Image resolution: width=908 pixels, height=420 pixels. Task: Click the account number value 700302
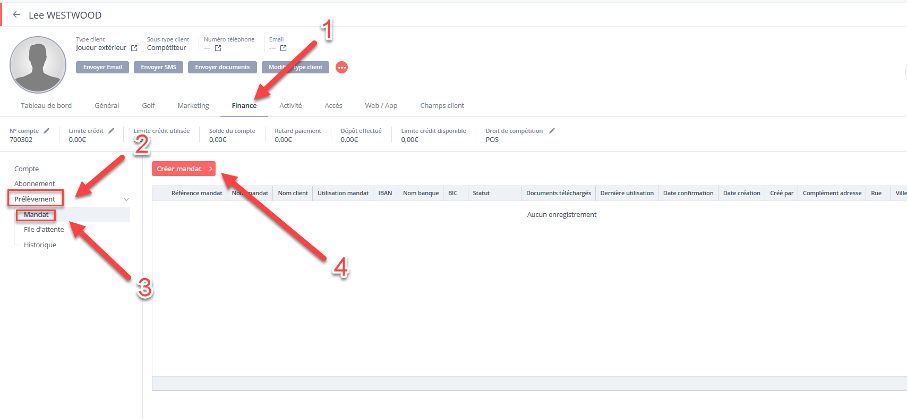point(21,140)
